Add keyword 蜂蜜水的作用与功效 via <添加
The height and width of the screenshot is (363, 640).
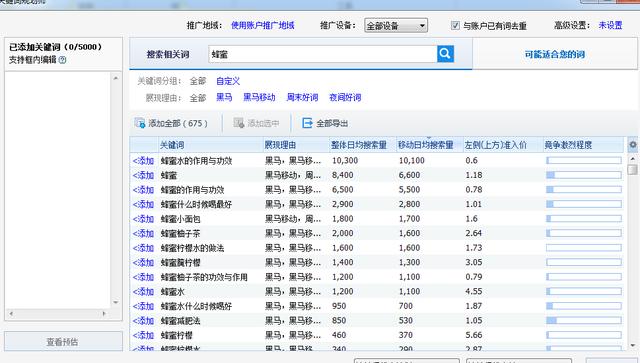click(143, 160)
